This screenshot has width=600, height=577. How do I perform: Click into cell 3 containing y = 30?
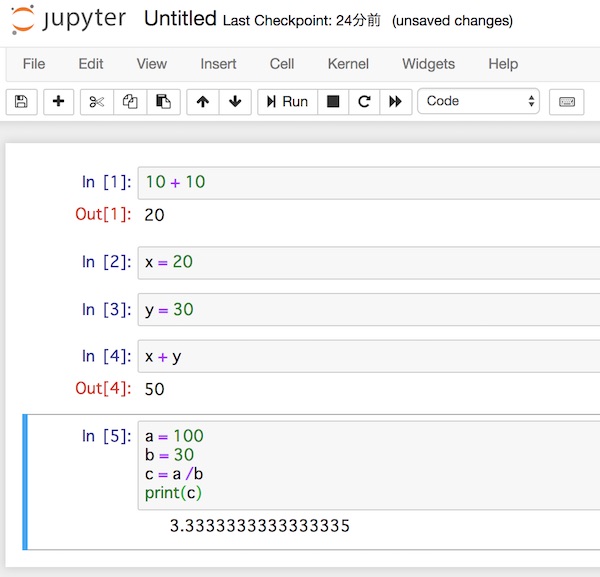coord(369,310)
